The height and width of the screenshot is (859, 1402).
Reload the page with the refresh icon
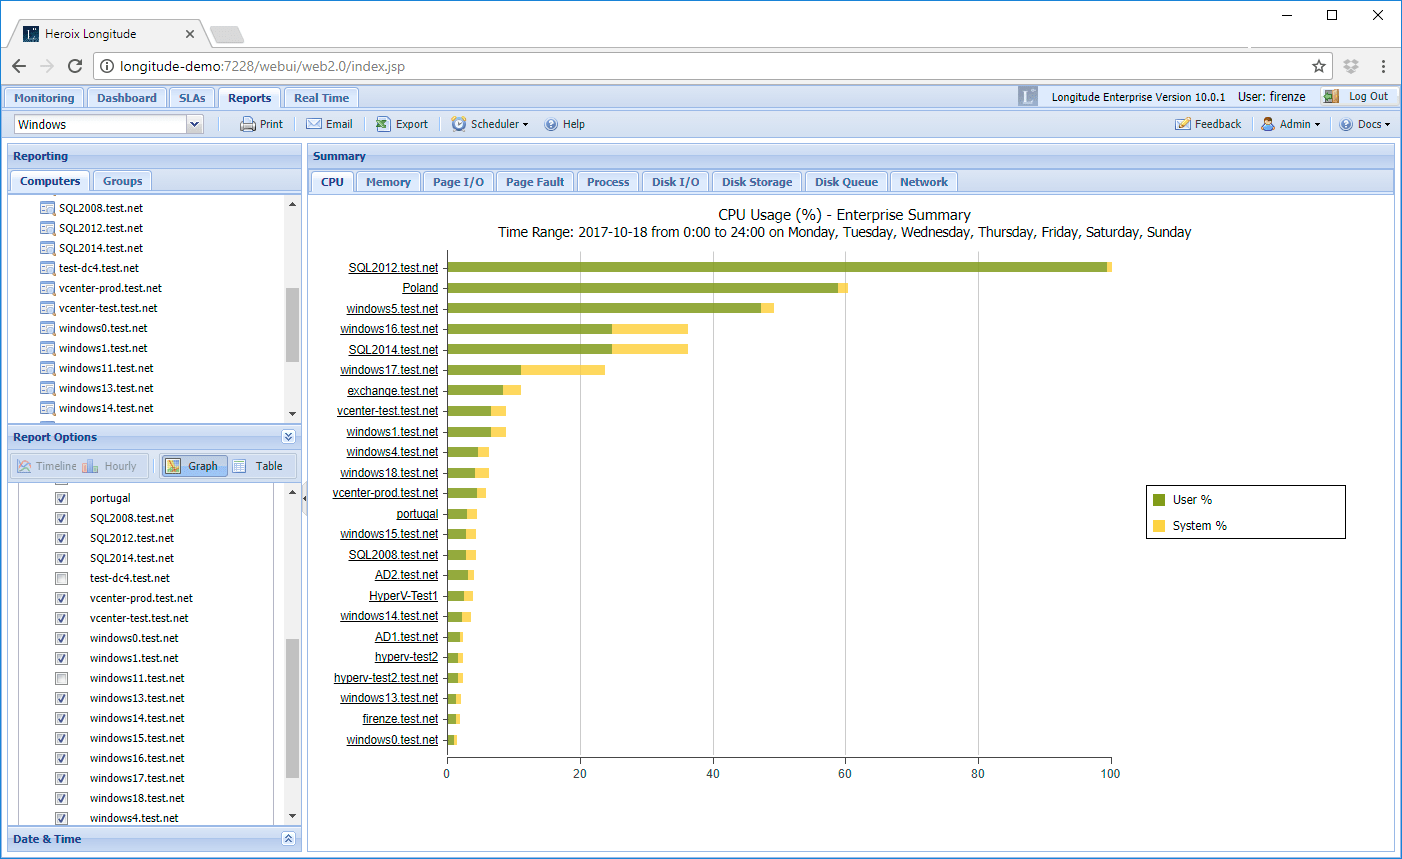point(75,66)
